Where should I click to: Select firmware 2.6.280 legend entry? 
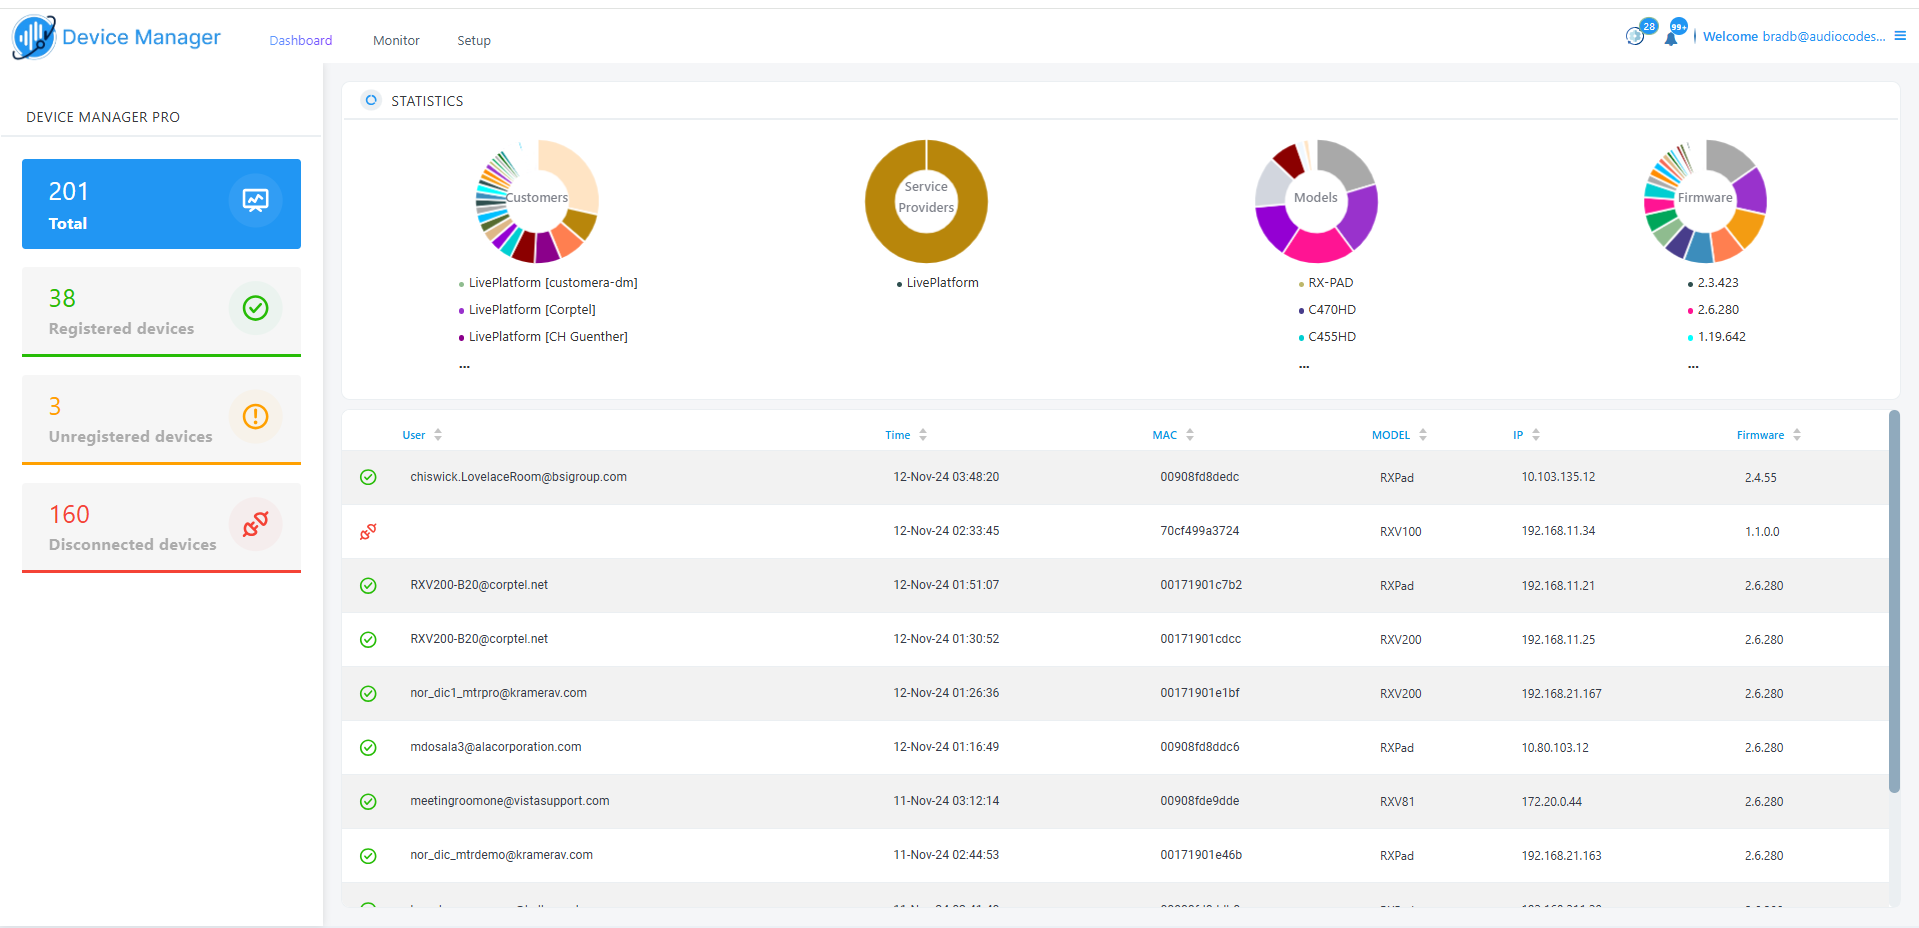tap(1713, 310)
